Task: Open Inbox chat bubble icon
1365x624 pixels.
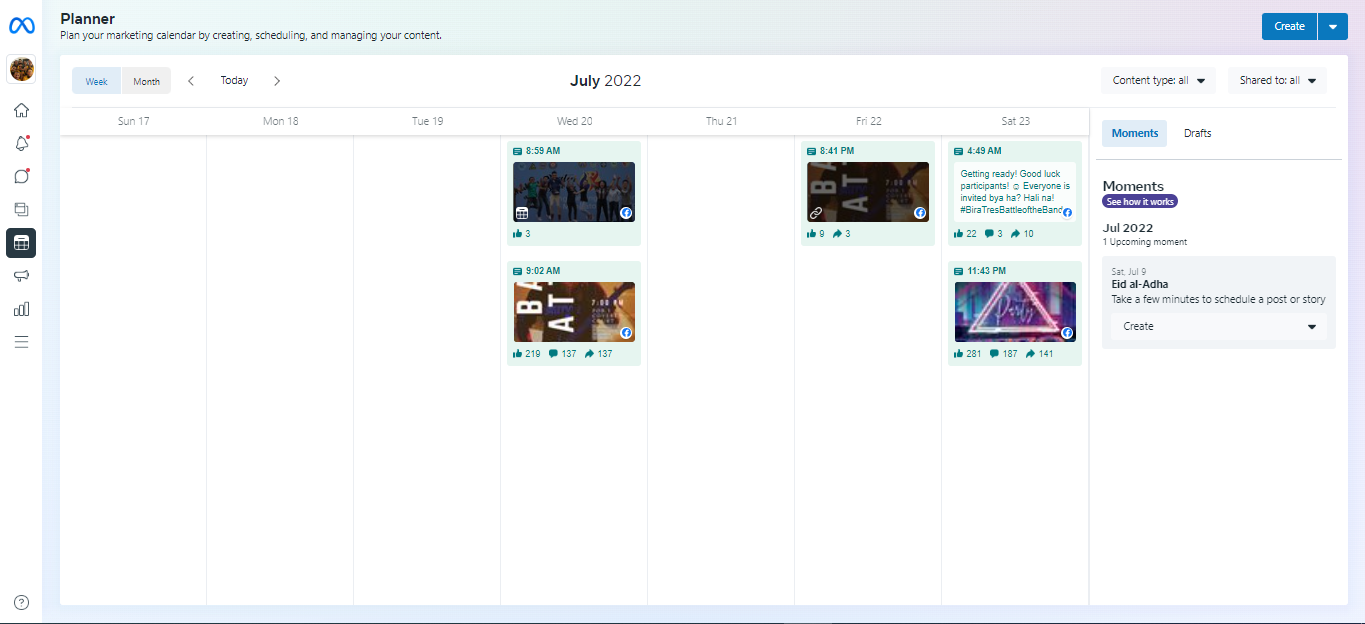Action: [x=21, y=176]
